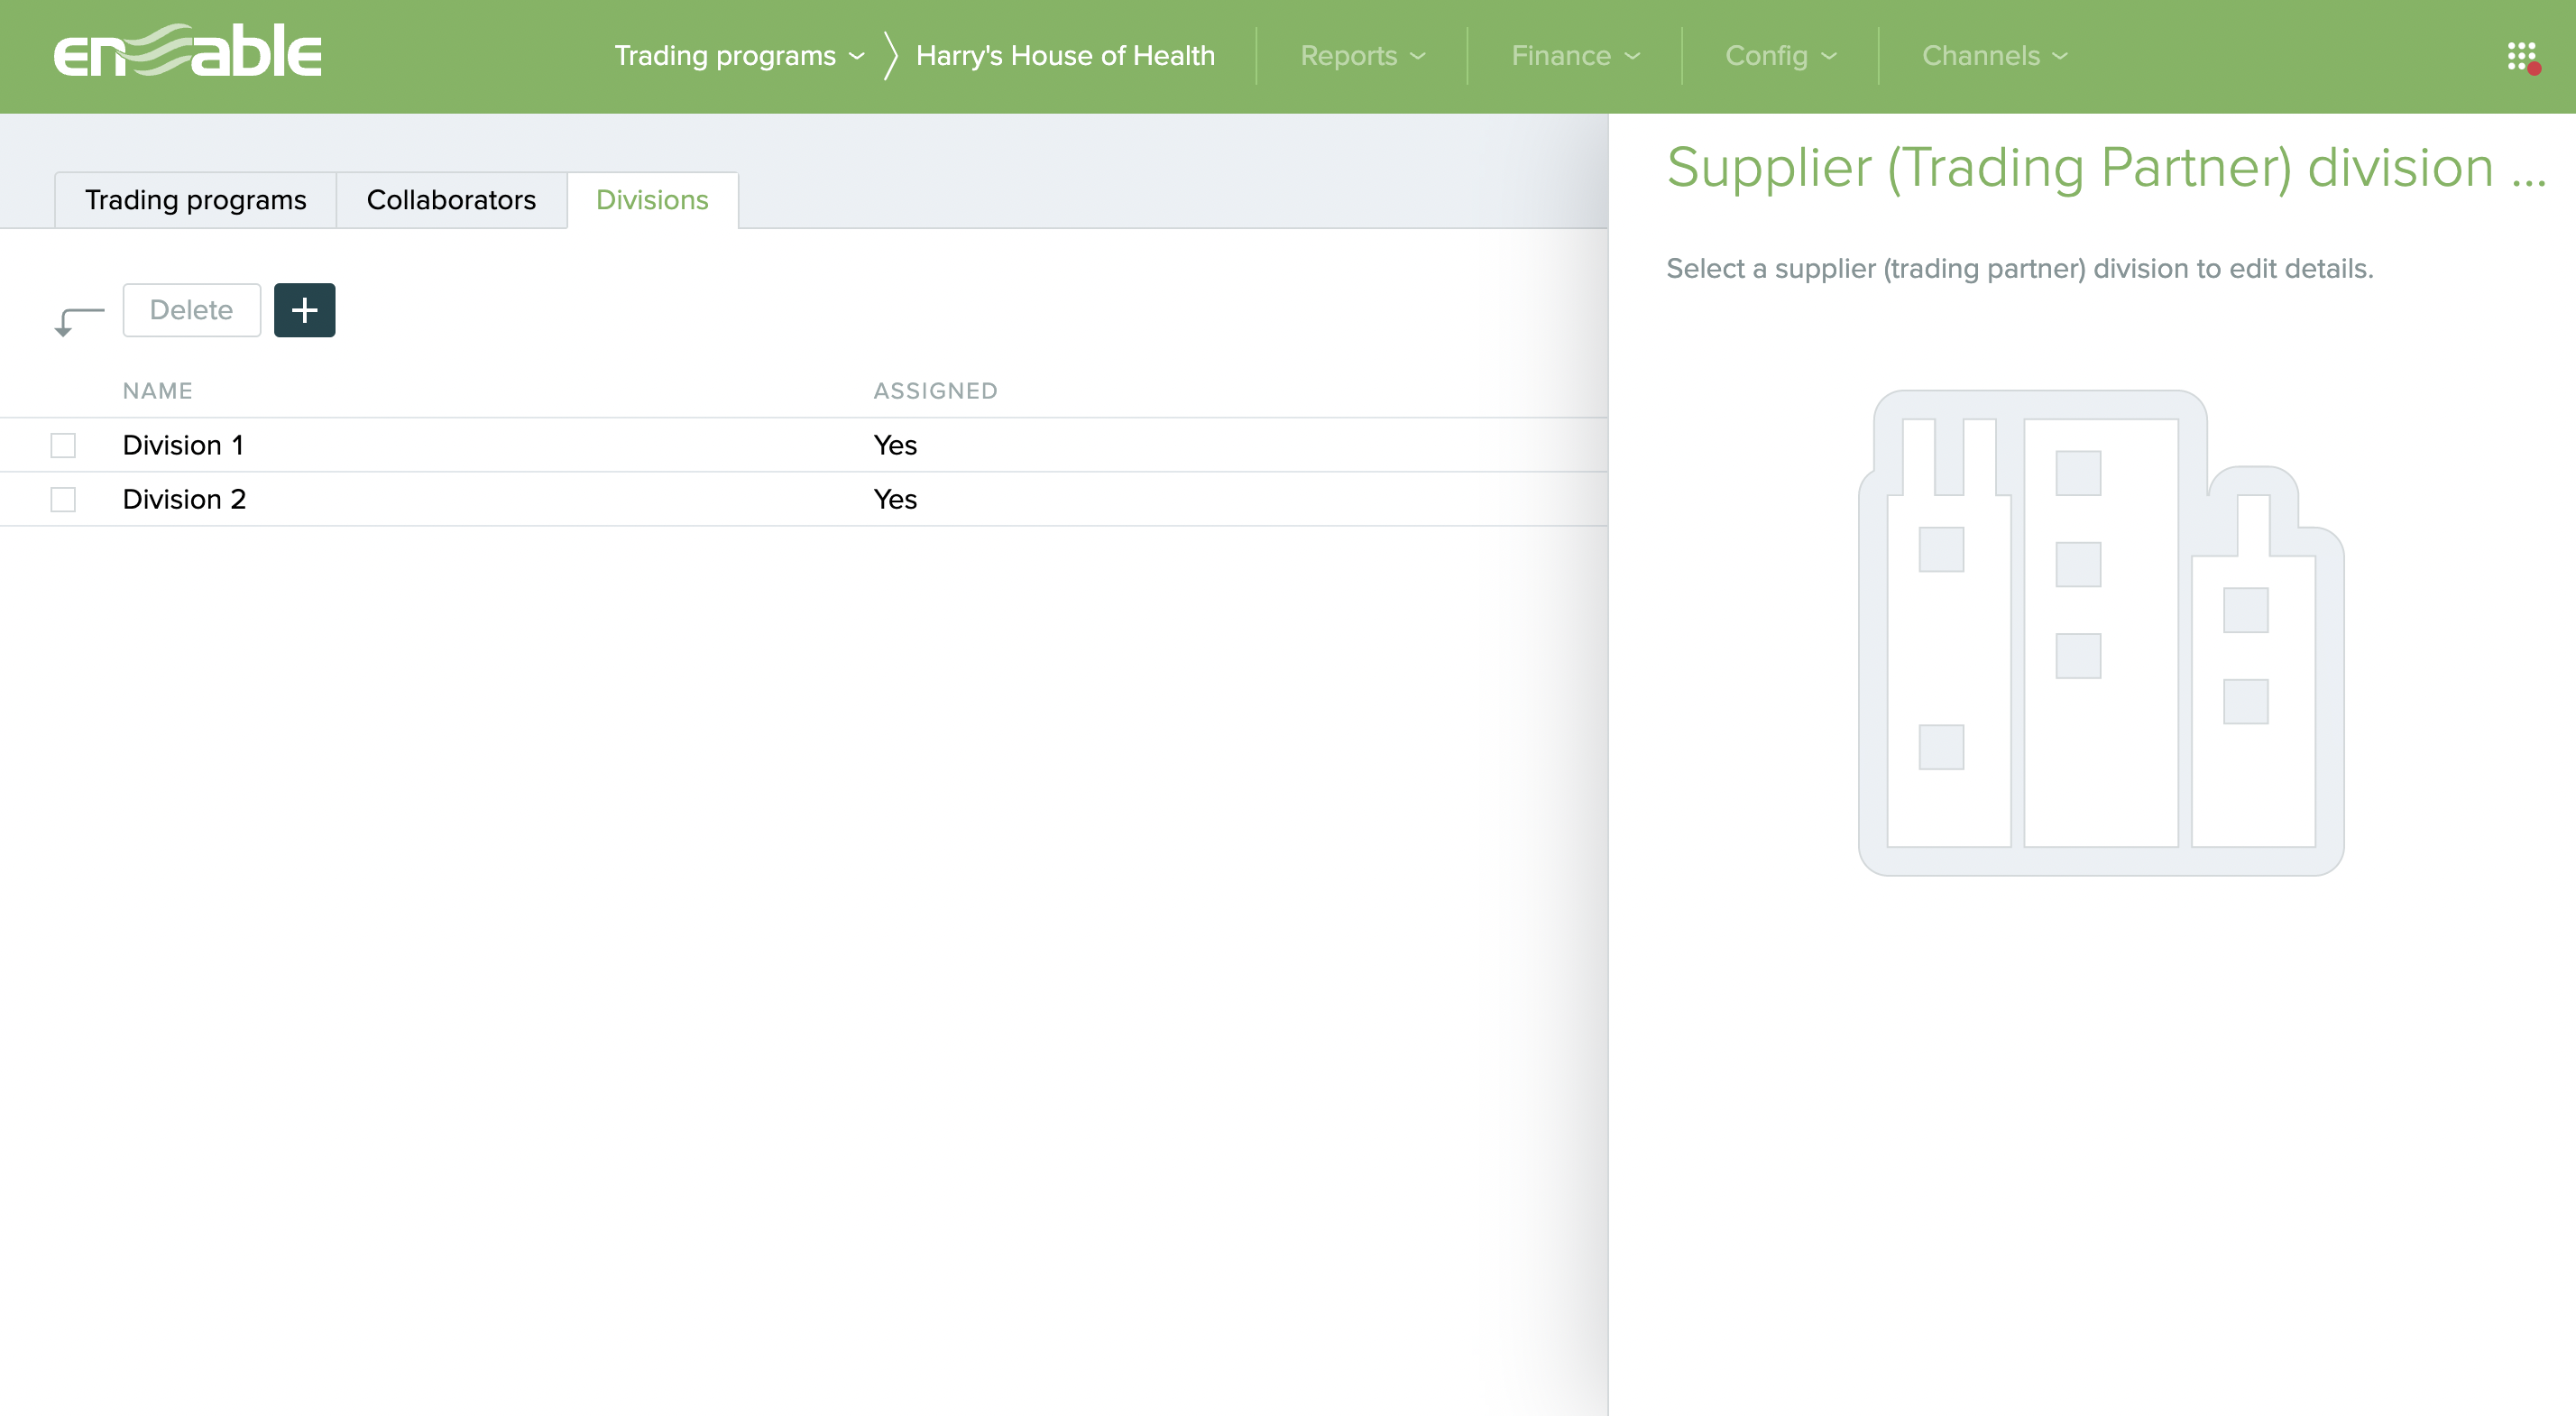Select the Divisions tab
Image resolution: width=2576 pixels, height=1416 pixels.
tap(652, 200)
